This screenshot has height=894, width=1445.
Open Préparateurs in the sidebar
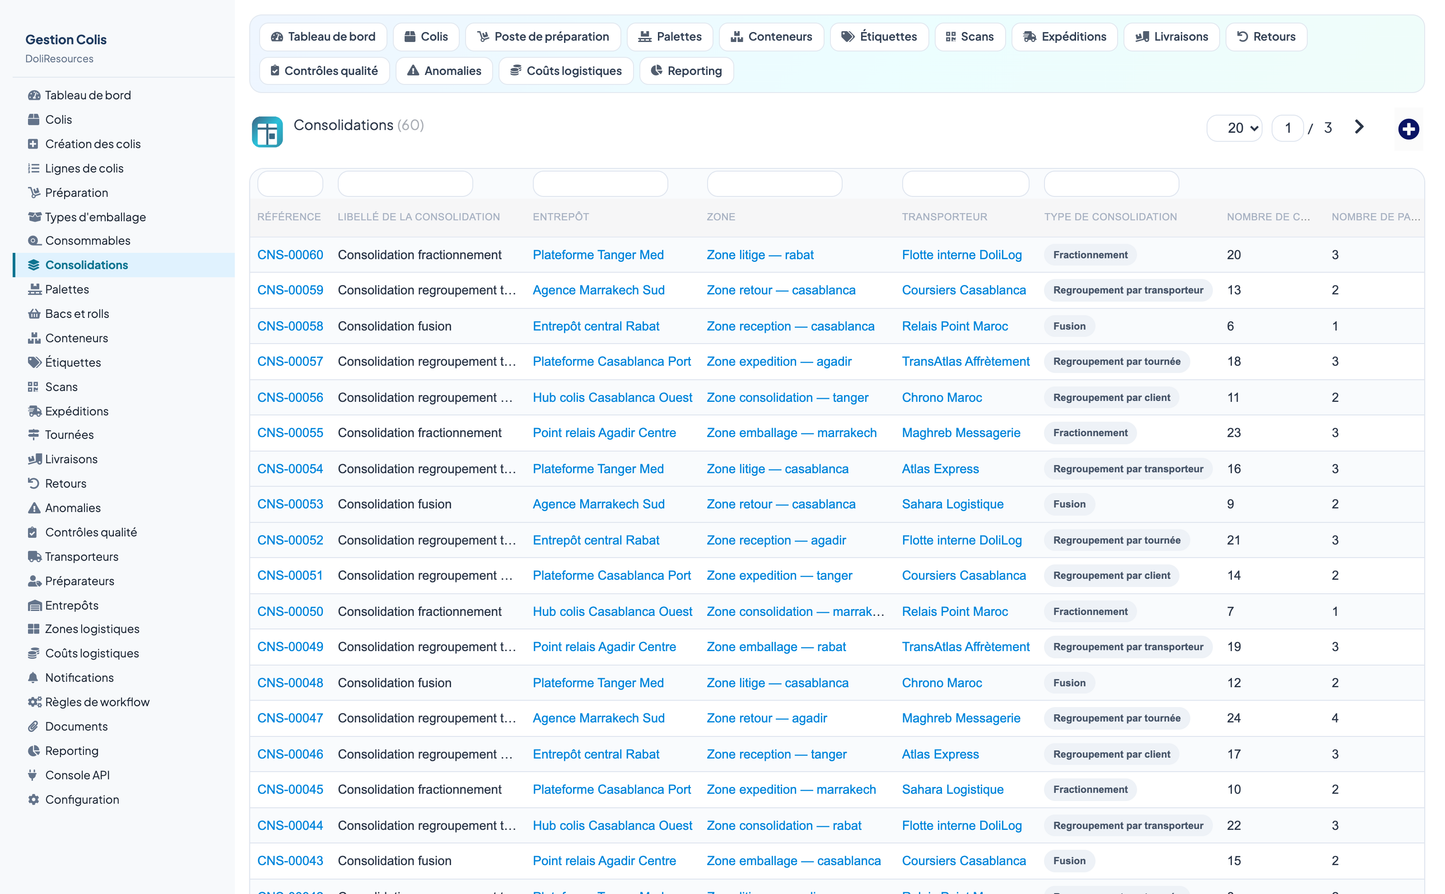(80, 581)
